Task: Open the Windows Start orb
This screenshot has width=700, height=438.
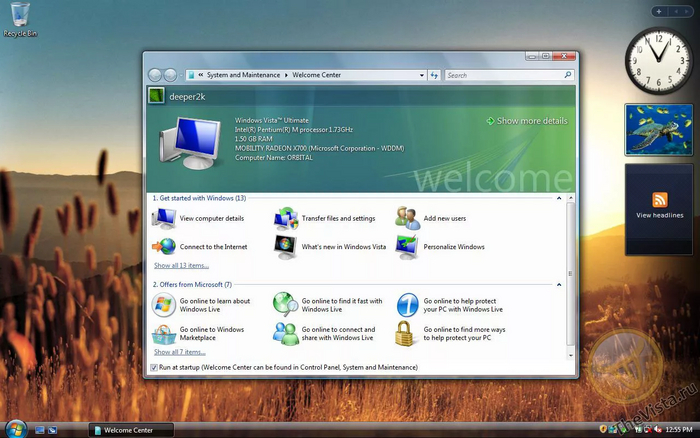Action: tap(16, 430)
